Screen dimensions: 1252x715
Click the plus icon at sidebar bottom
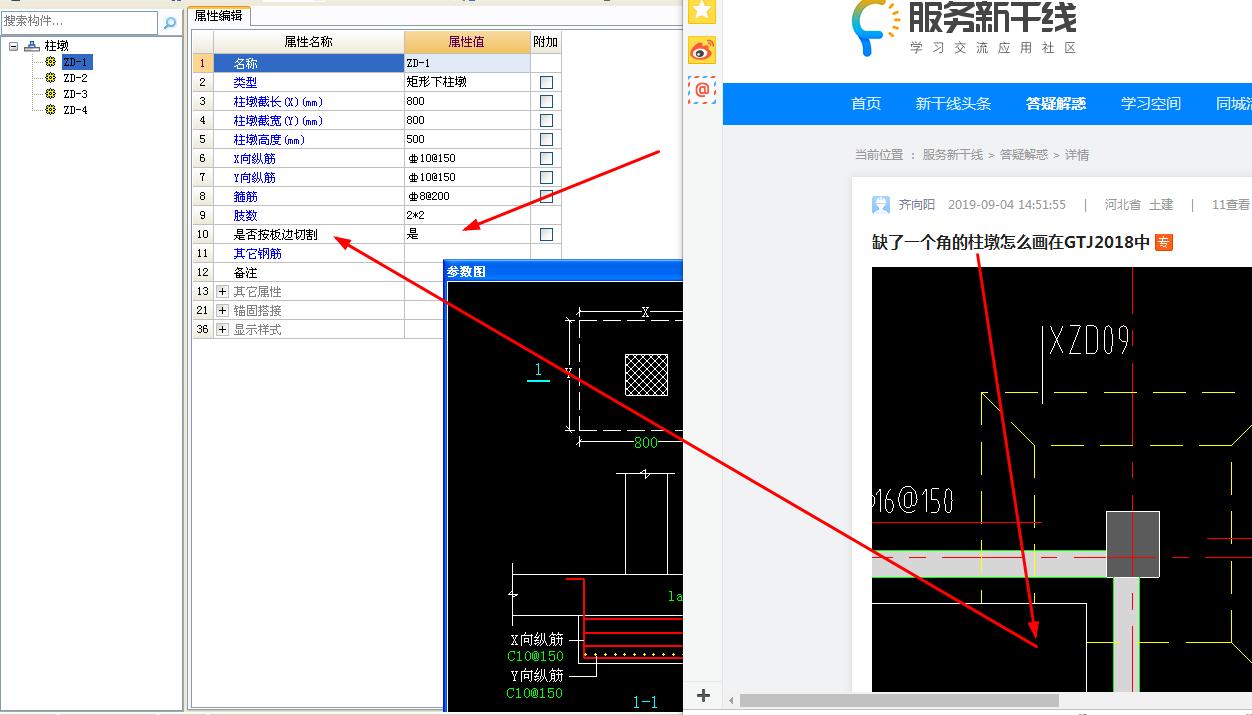pyautogui.click(x=703, y=696)
